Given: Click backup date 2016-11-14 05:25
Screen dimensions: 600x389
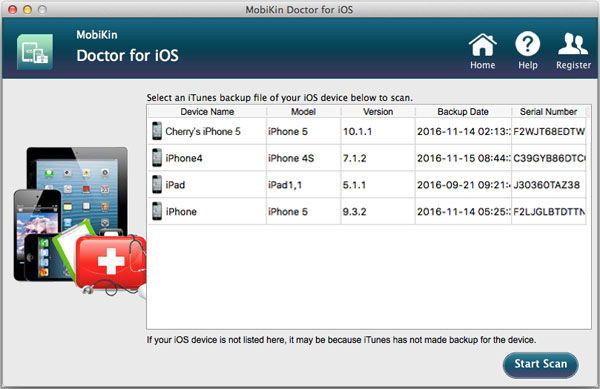Looking at the screenshot, I should click(x=463, y=212).
